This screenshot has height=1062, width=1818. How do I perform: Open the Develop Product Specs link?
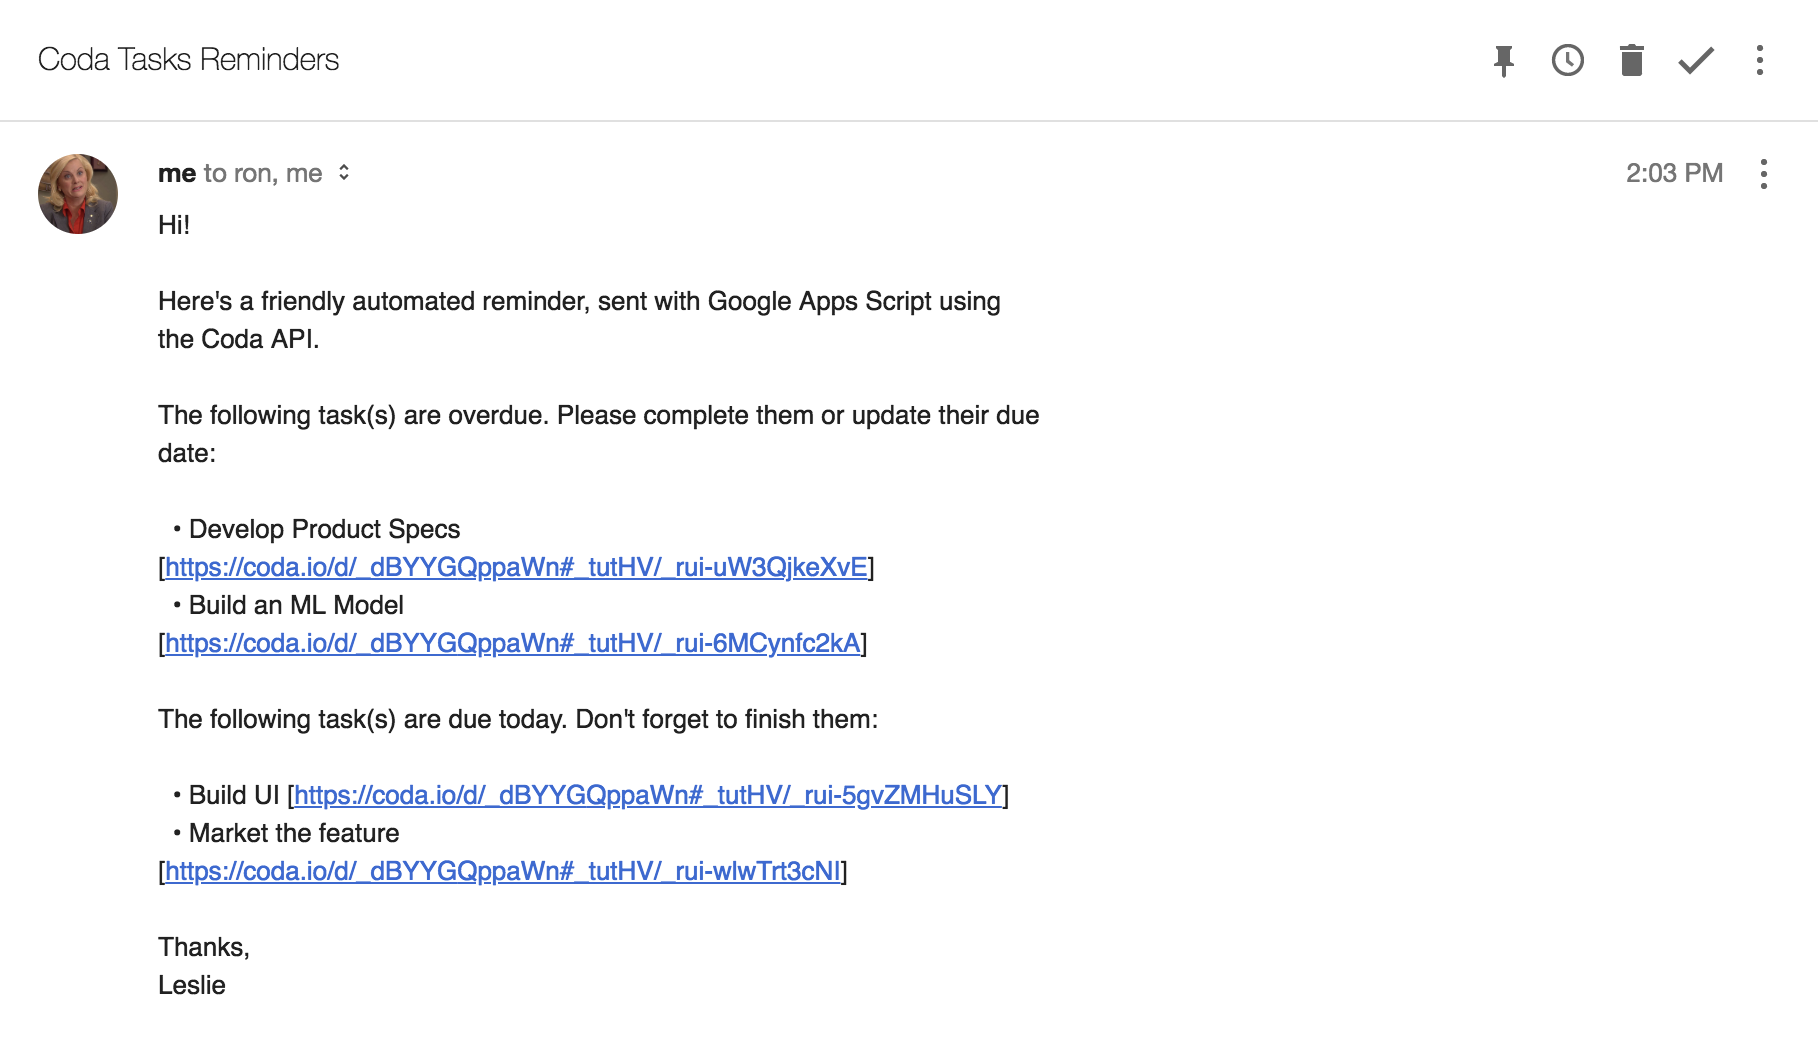pos(516,568)
